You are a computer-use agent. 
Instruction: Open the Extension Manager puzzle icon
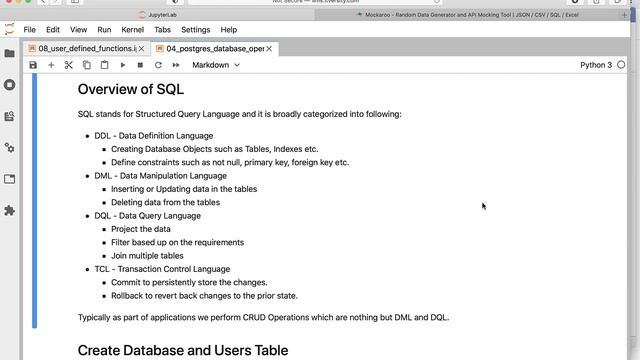(9, 210)
